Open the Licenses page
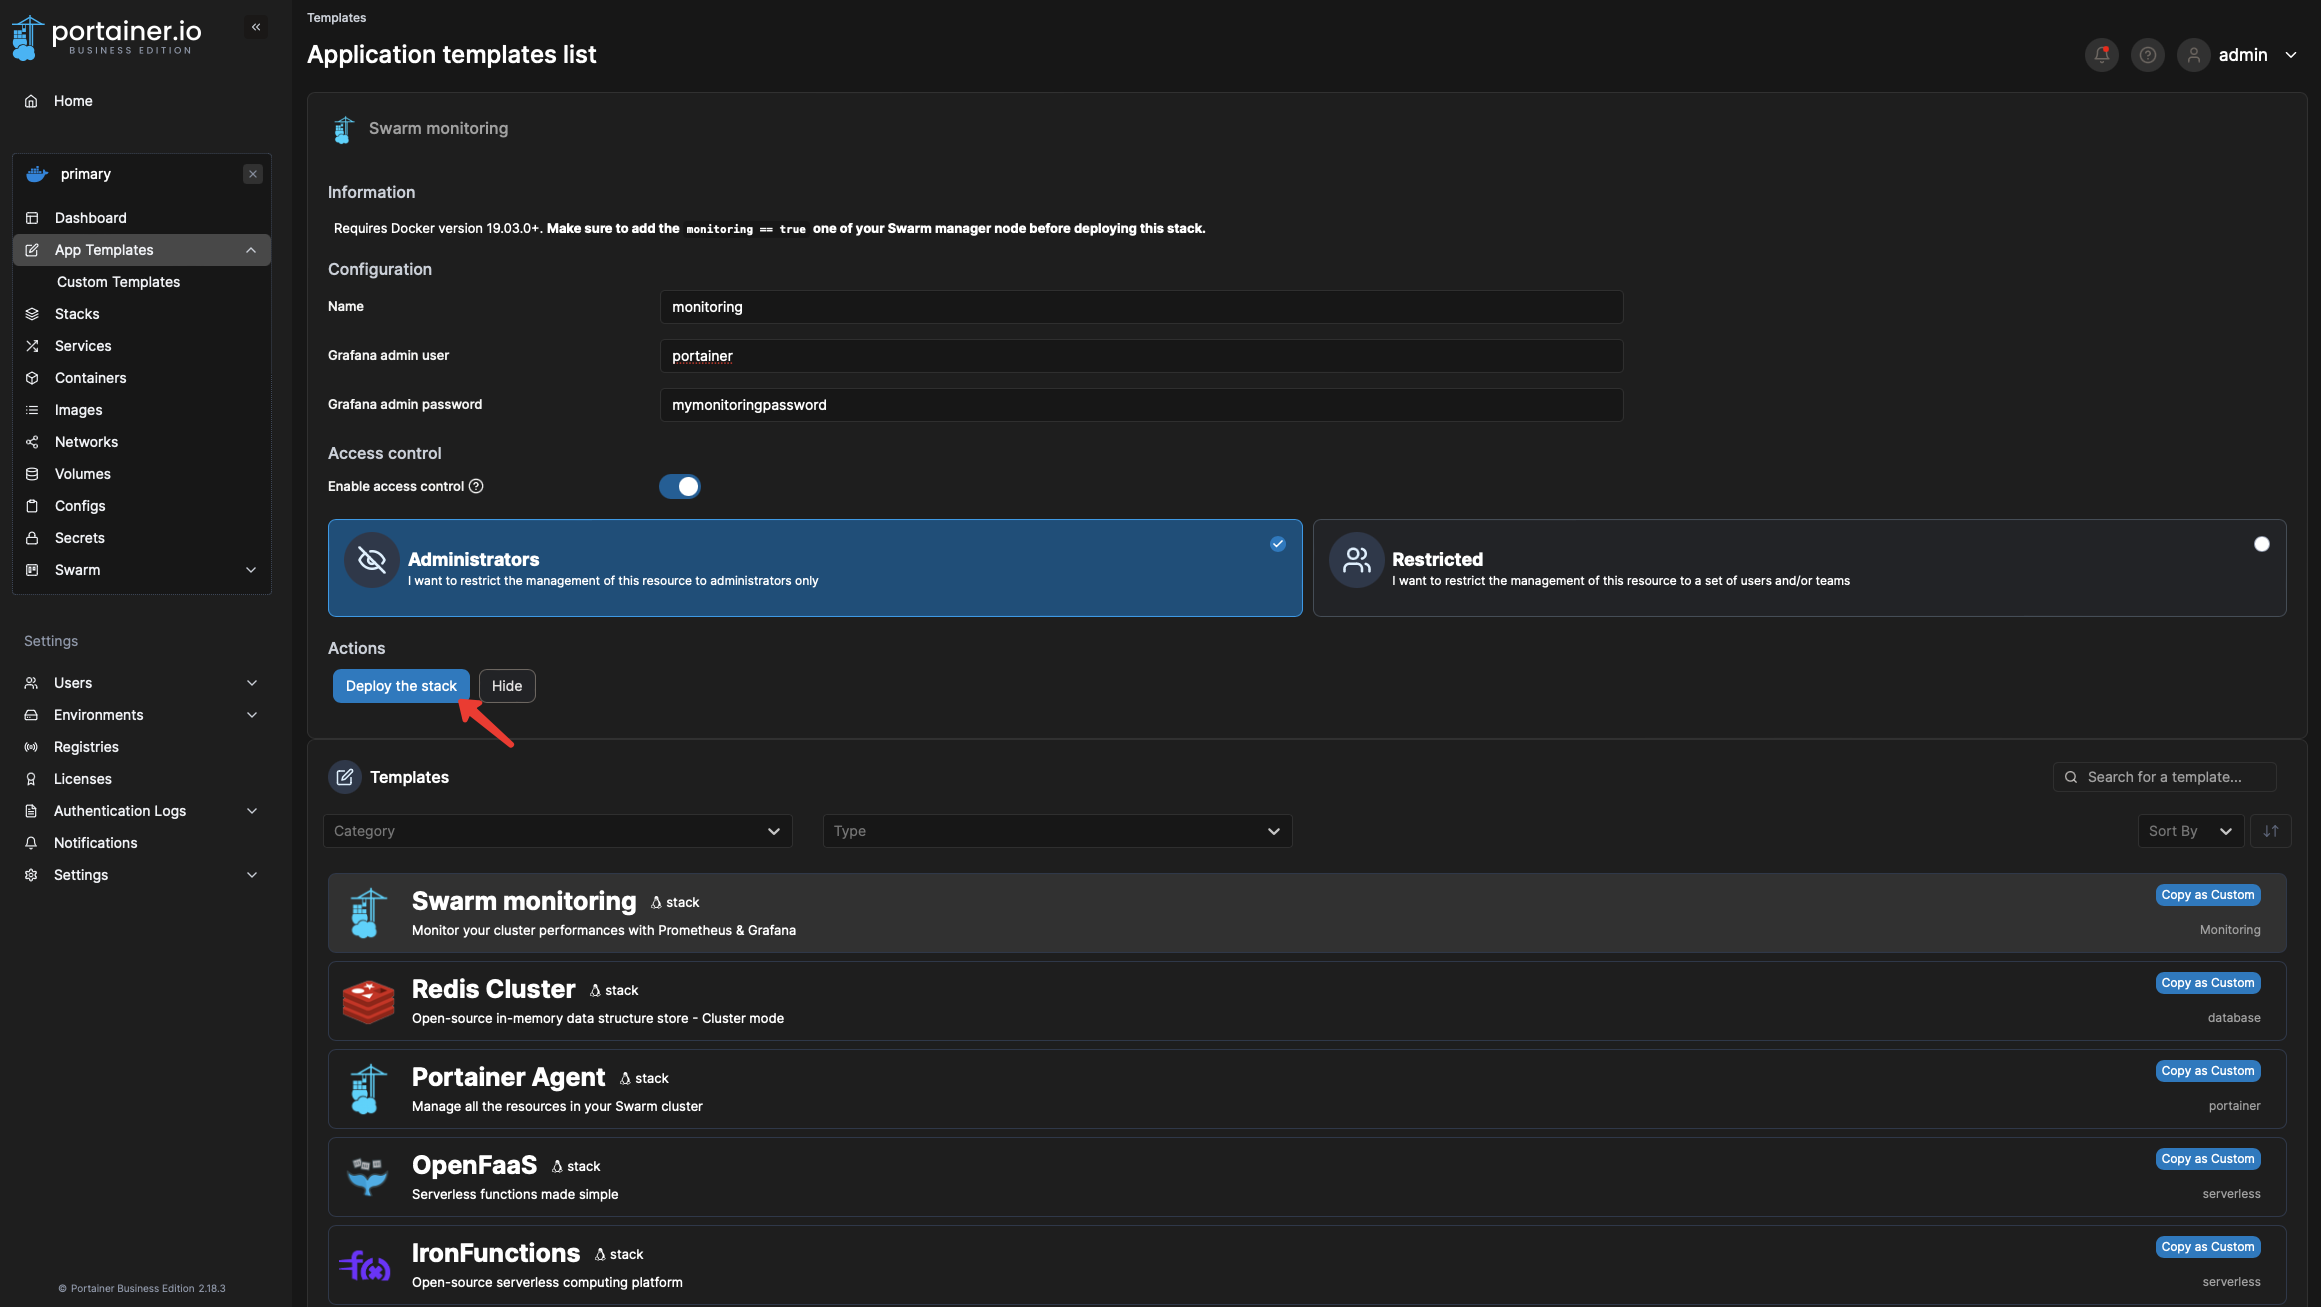The height and width of the screenshot is (1307, 2321). (x=142, y=779)
